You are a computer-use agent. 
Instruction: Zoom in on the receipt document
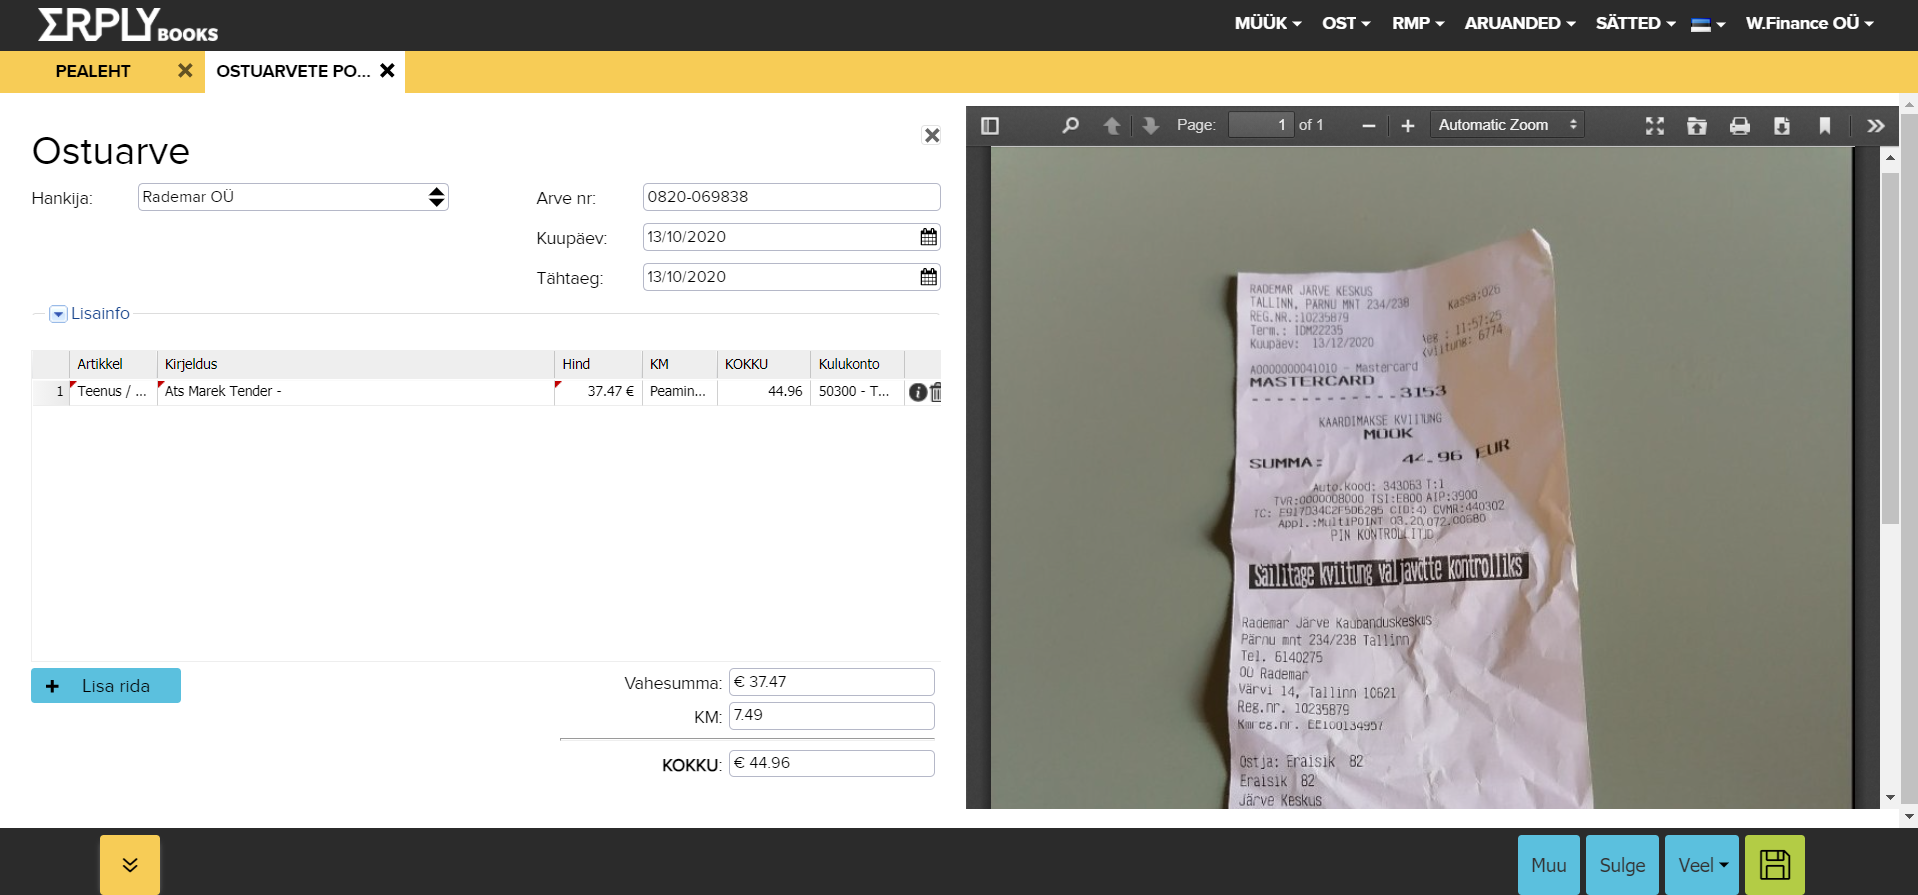tap(1408, 126)
